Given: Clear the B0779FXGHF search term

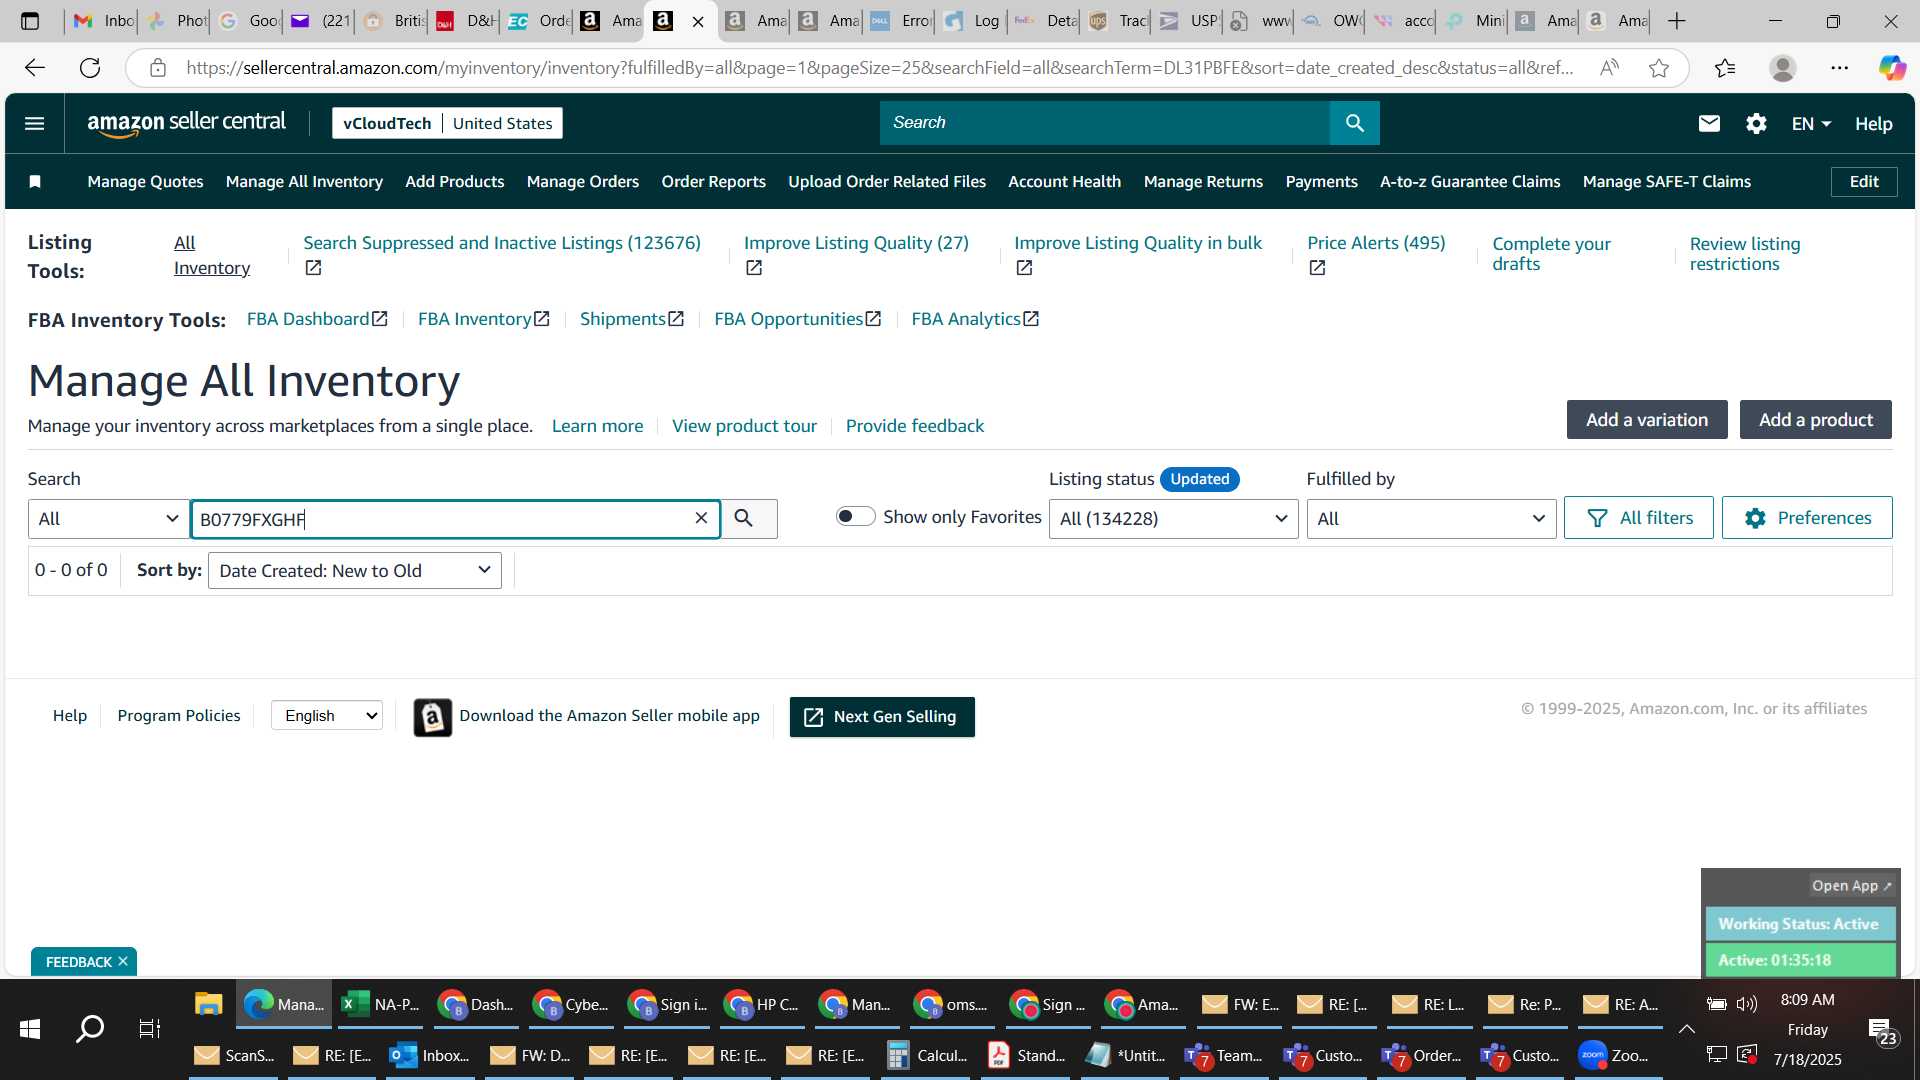Looking at the screenshot, I should coord(701,518).
